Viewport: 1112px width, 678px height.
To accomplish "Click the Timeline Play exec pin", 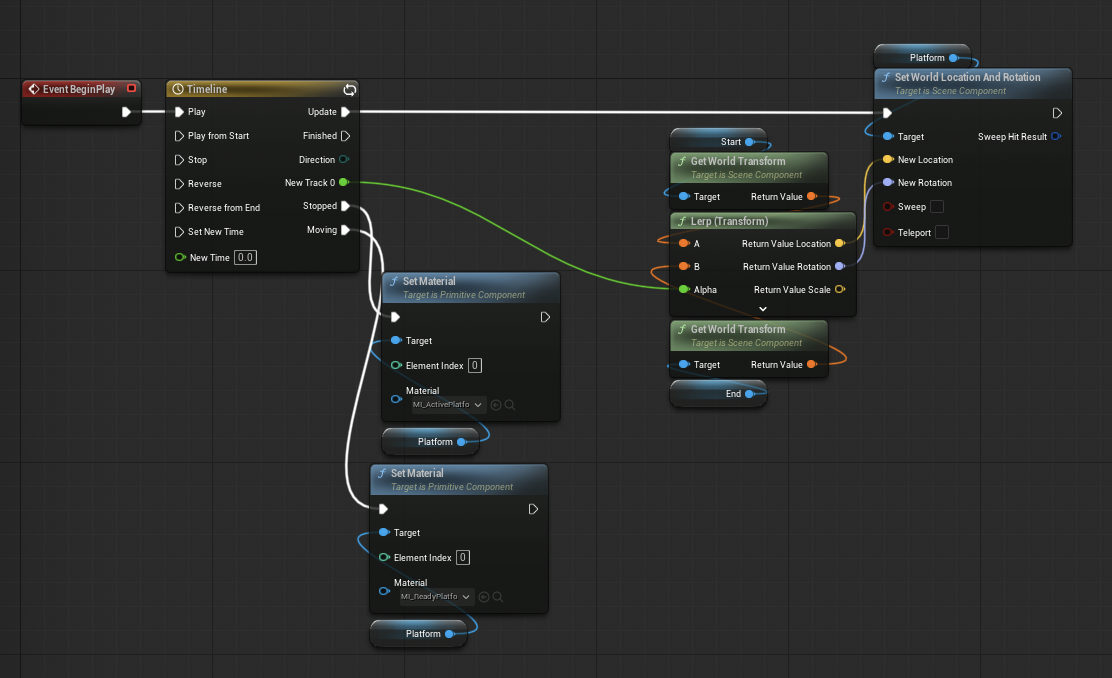I will [x=179, y=112].
